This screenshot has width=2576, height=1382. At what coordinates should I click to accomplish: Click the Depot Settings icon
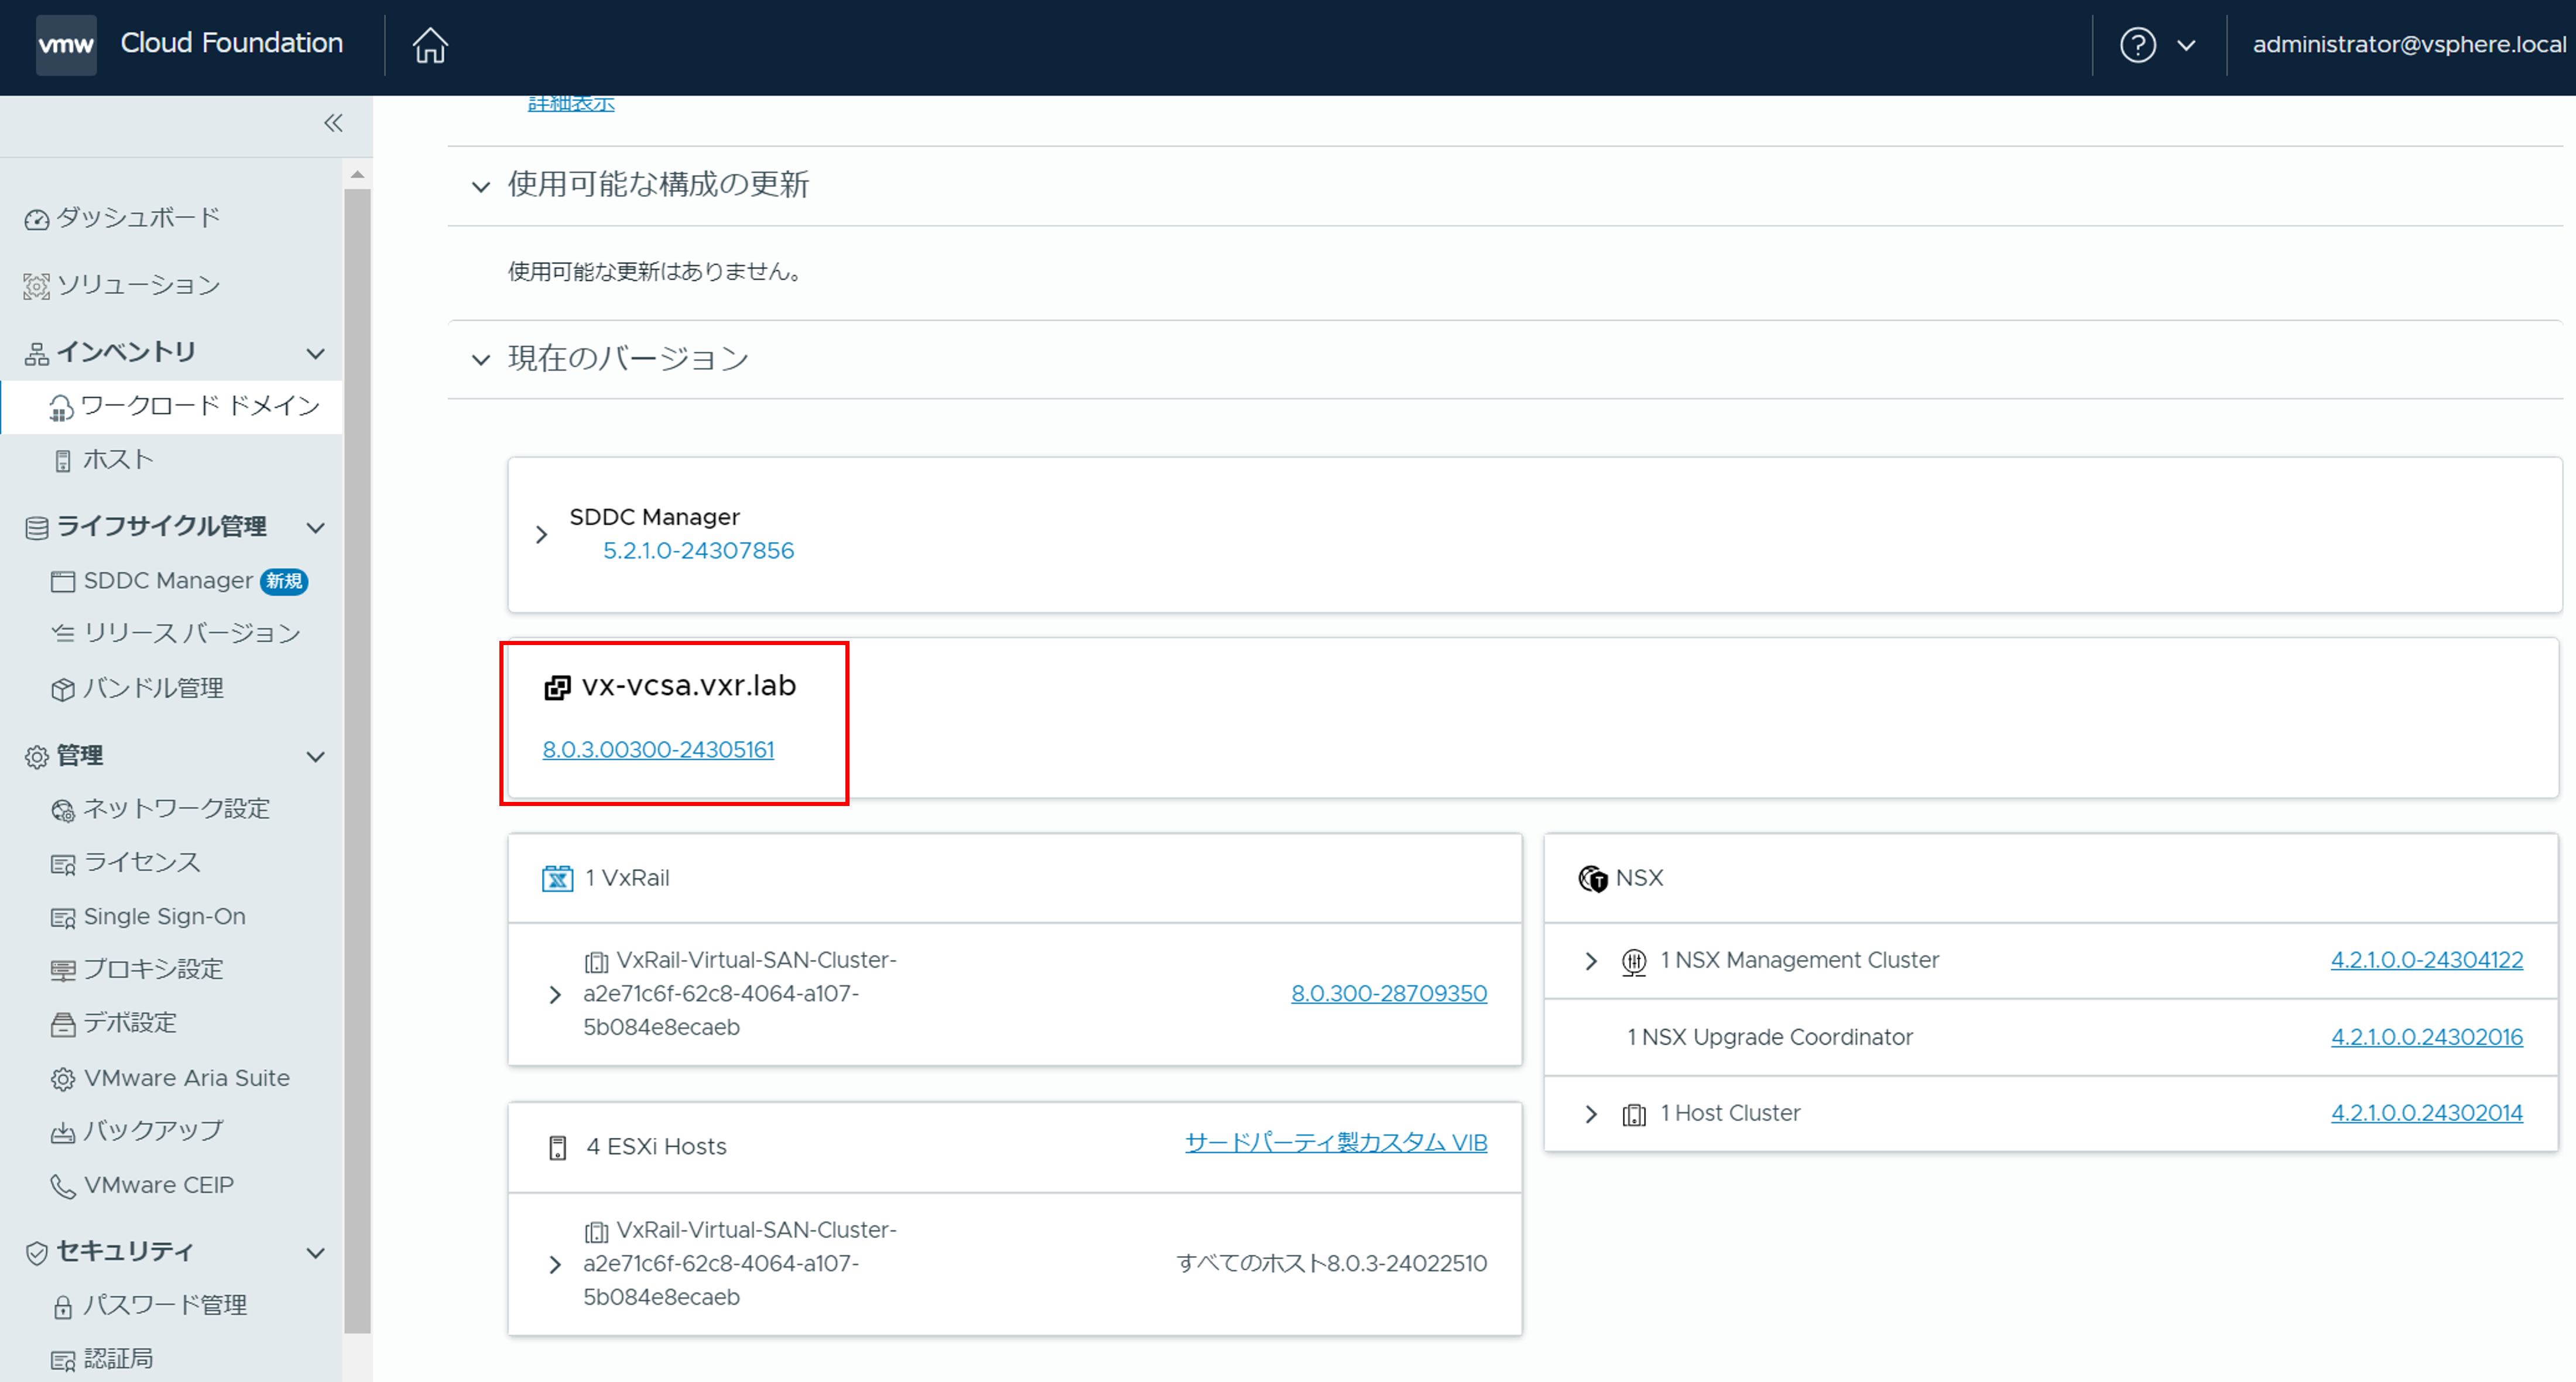click(x=63, y=1024)
